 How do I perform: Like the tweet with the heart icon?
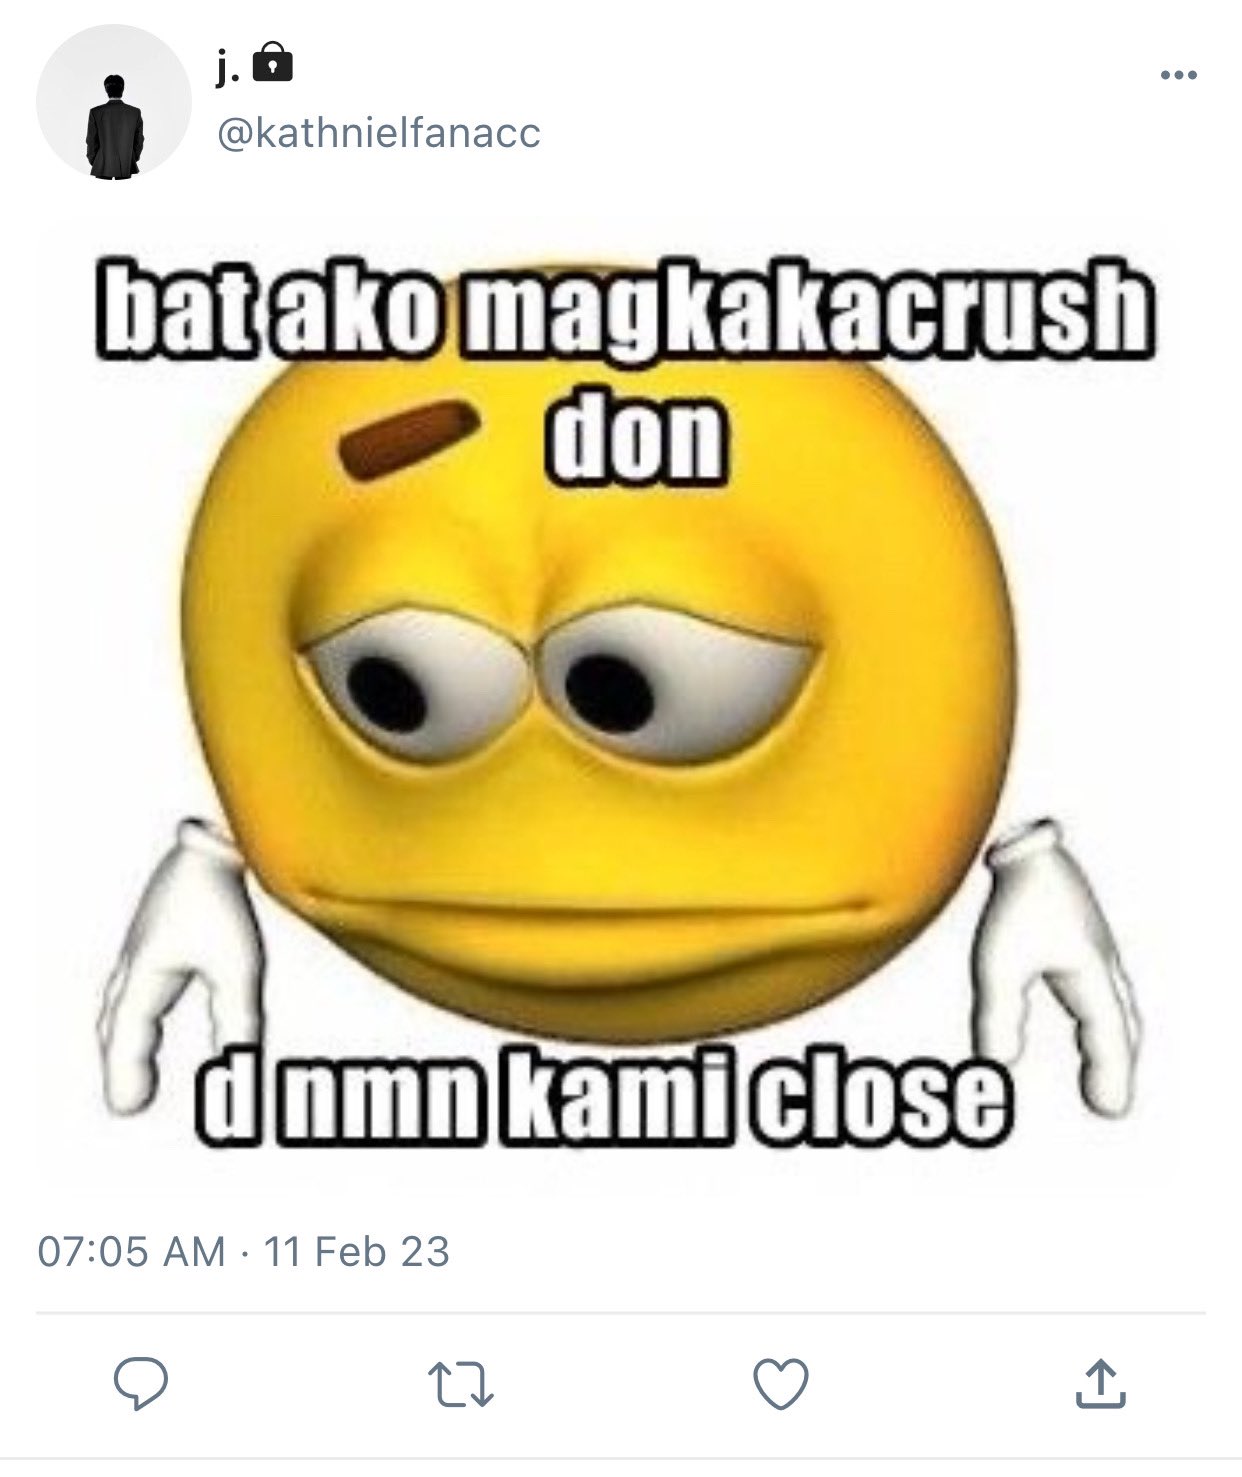(780, 1385)
